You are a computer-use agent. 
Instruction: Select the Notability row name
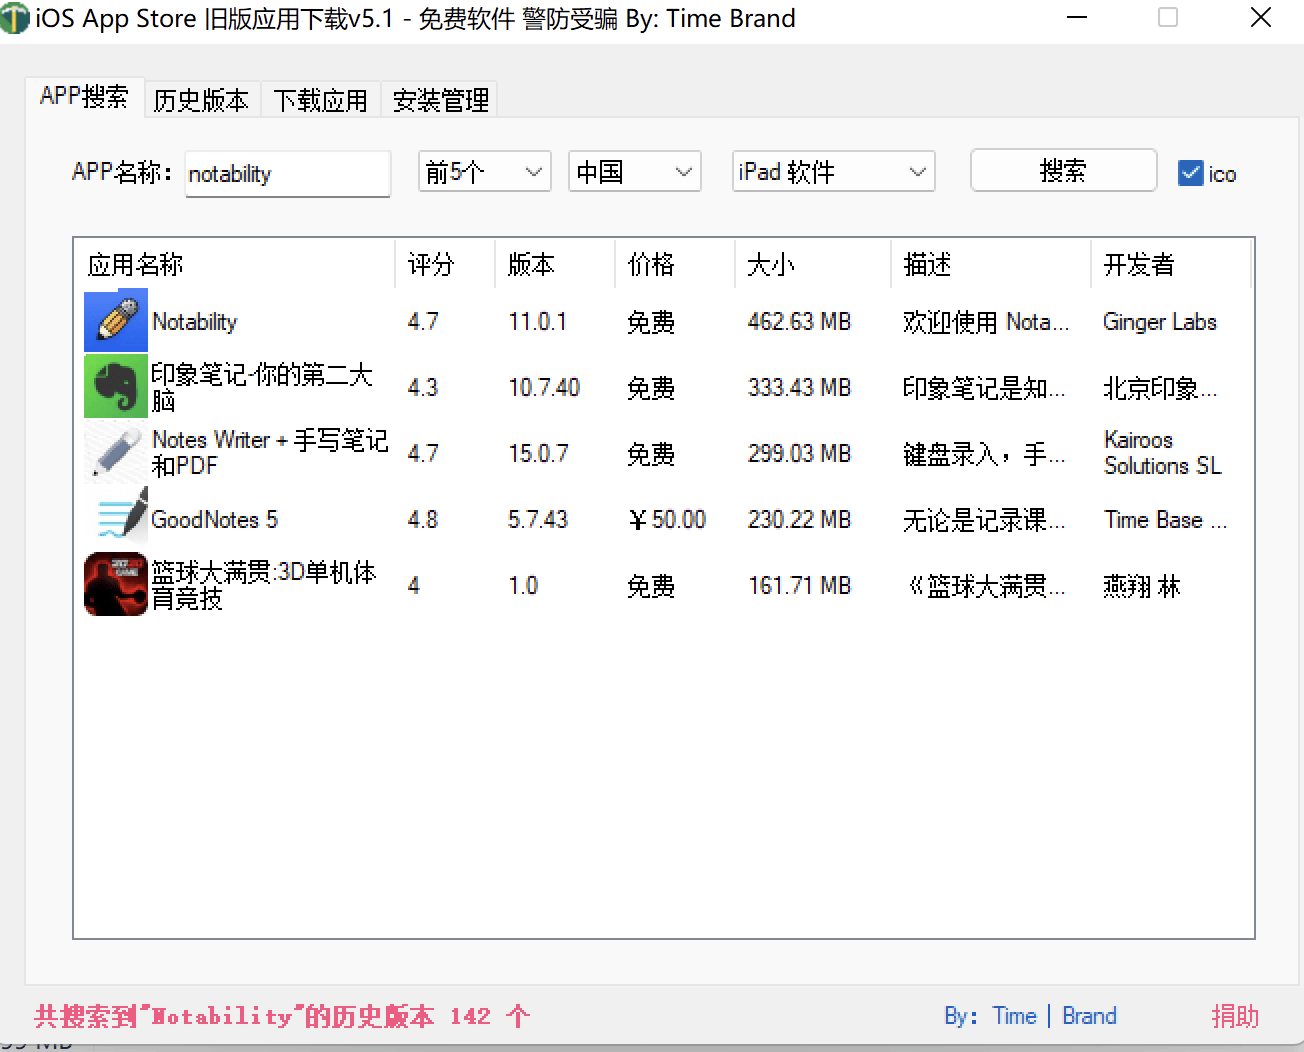[194, 322]
